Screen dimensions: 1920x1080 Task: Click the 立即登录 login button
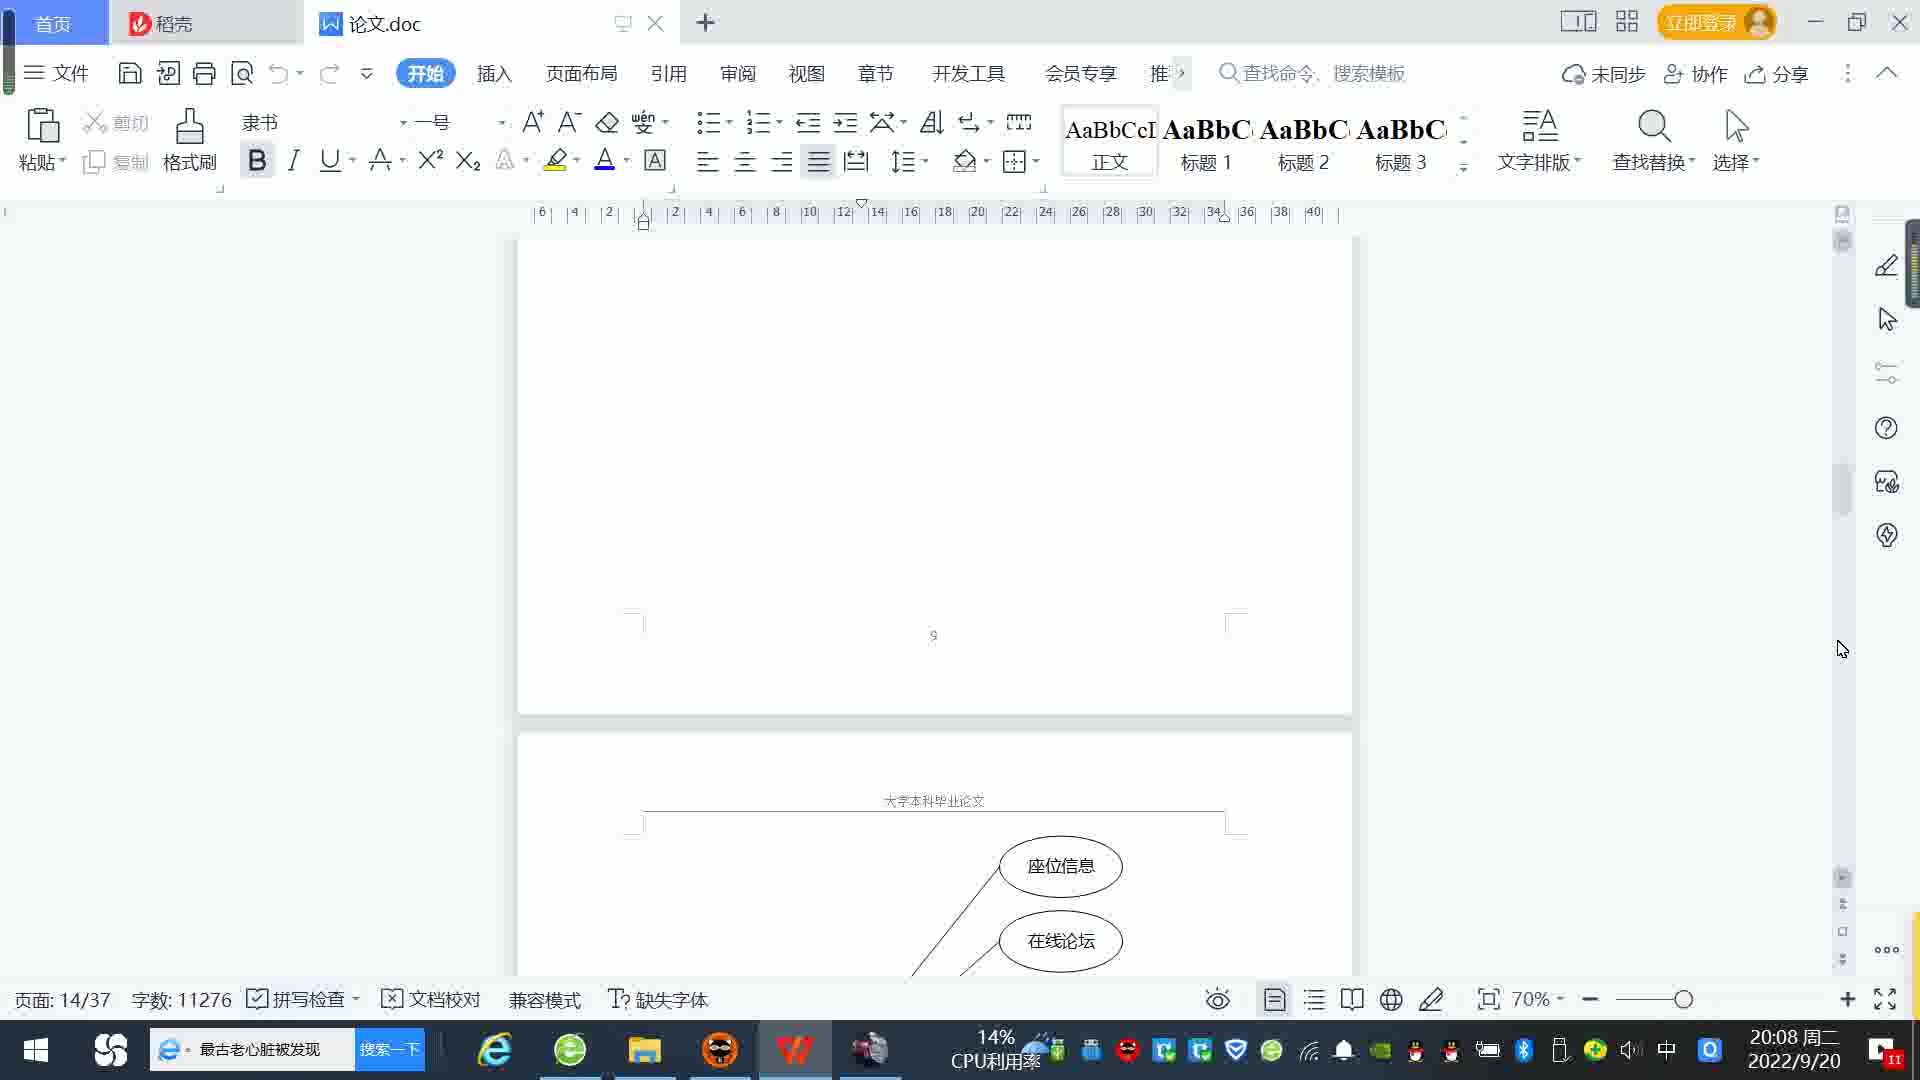[1700, 22]
